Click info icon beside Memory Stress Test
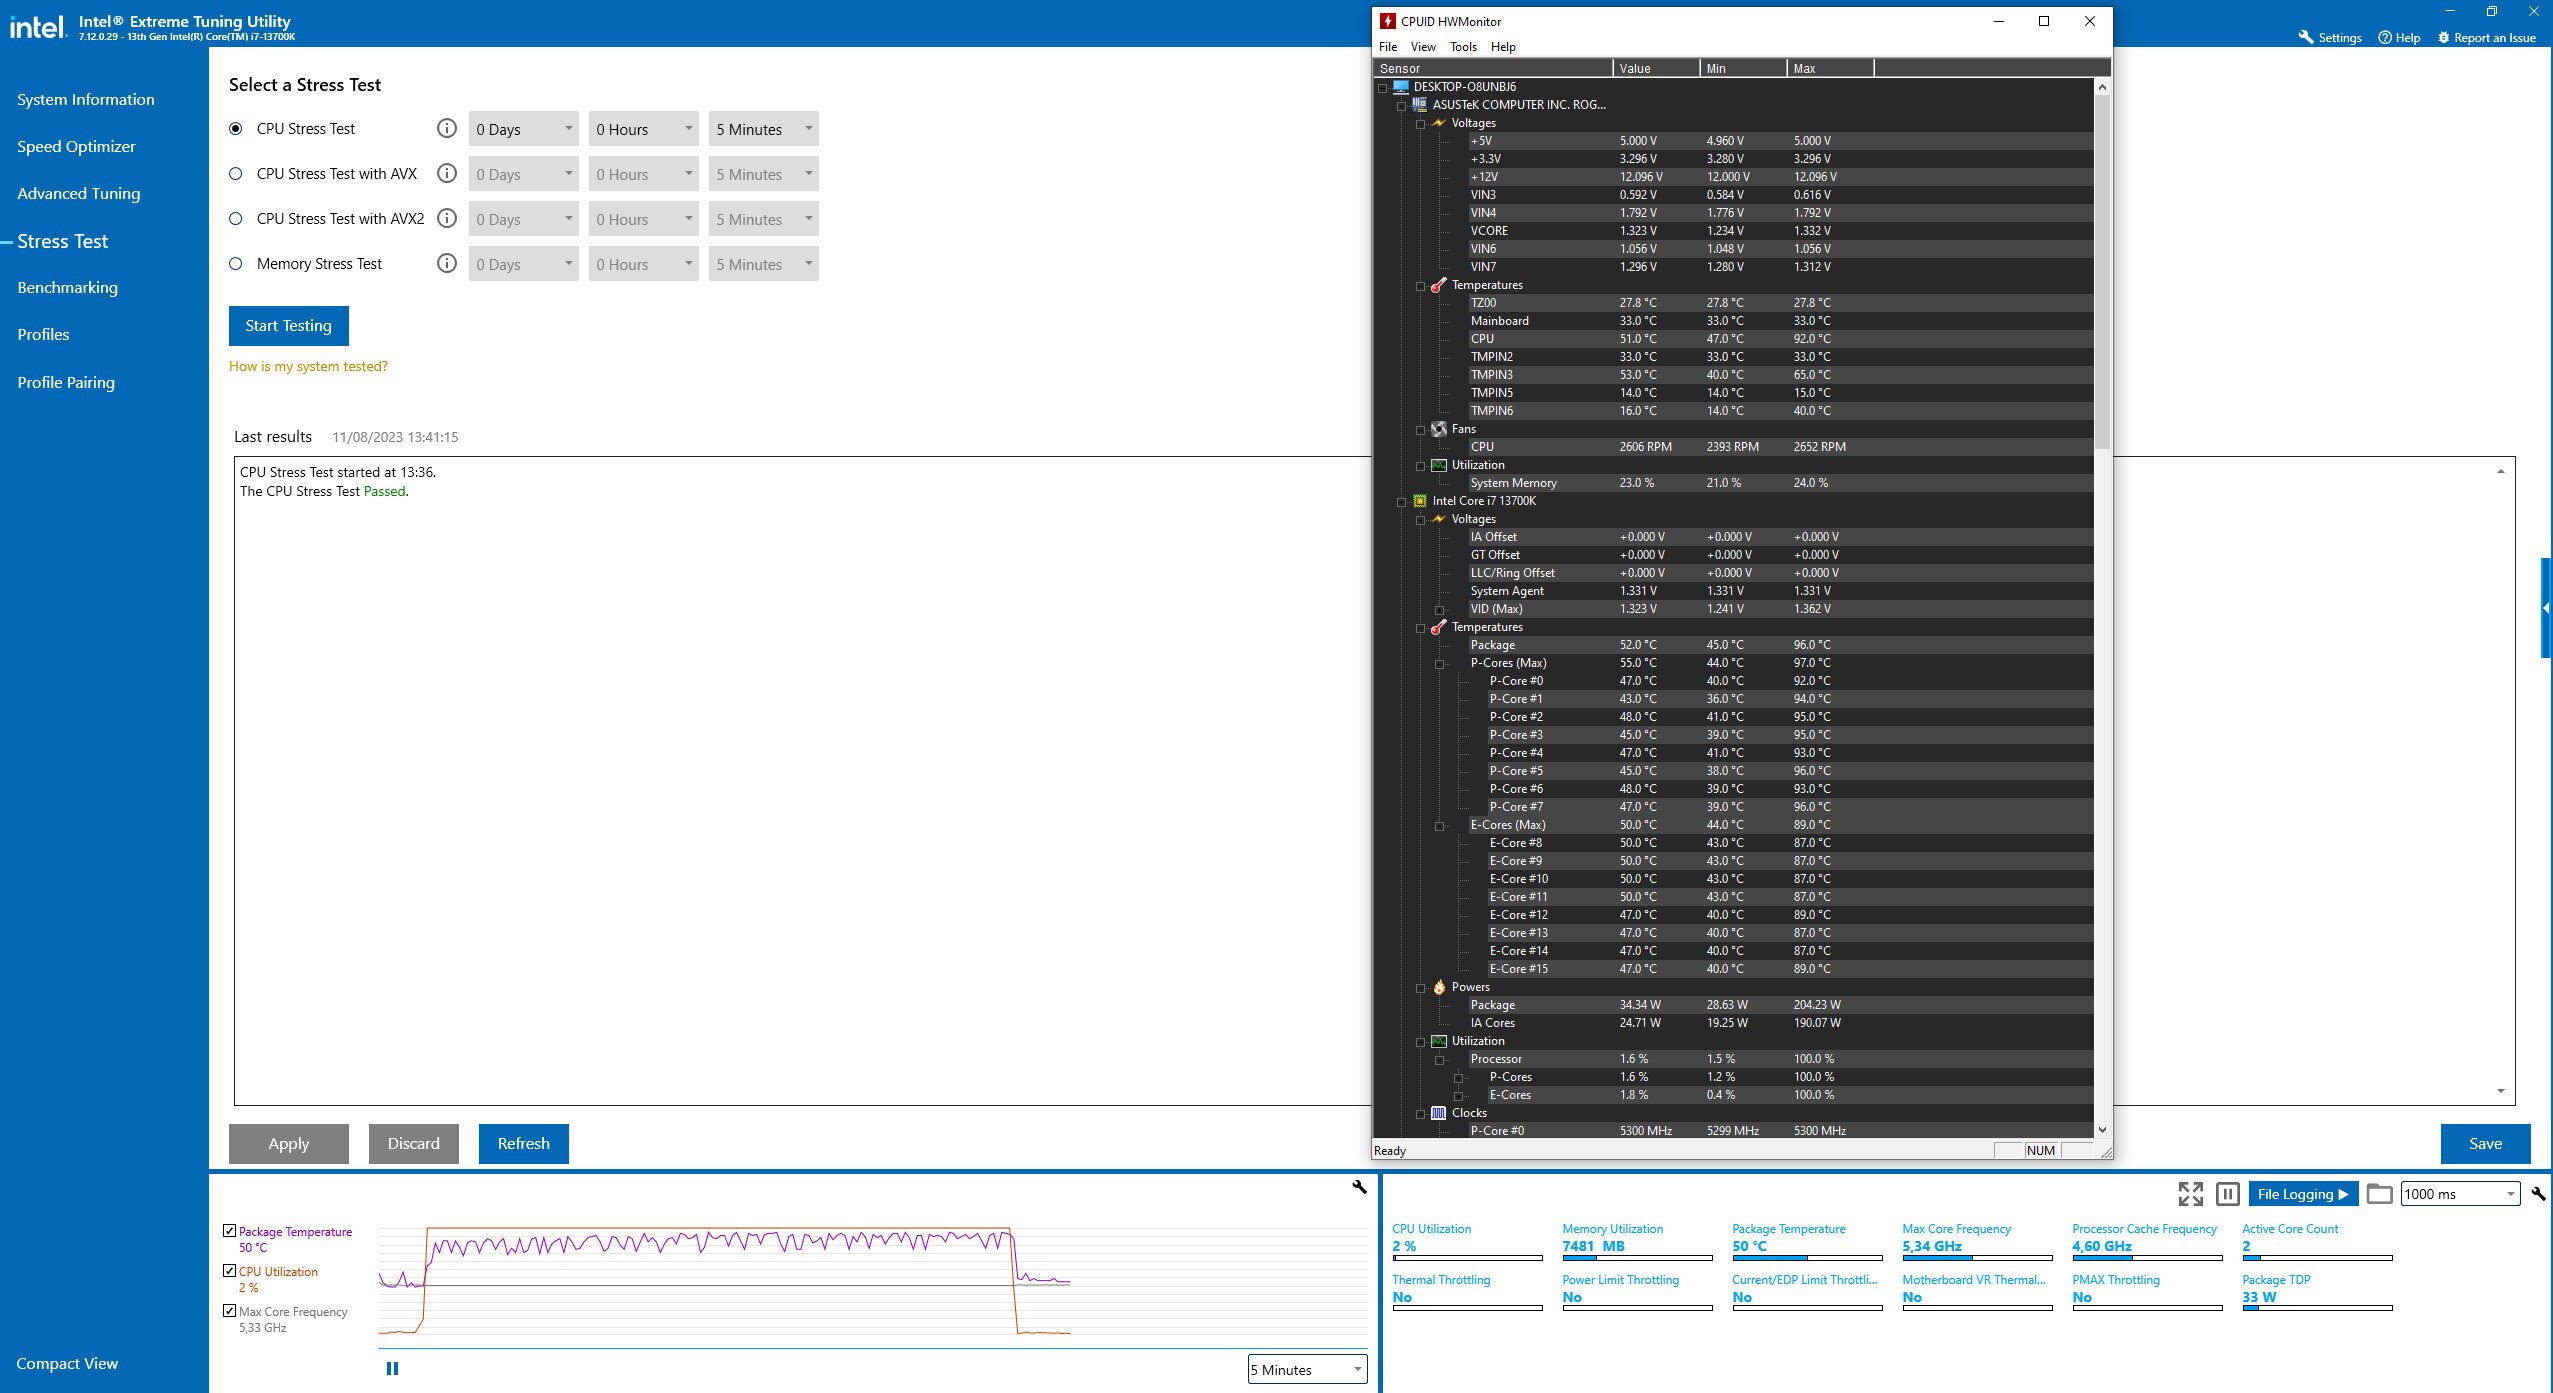The width and height of the screenshot is (2553, 1393). tap(447, 263)
